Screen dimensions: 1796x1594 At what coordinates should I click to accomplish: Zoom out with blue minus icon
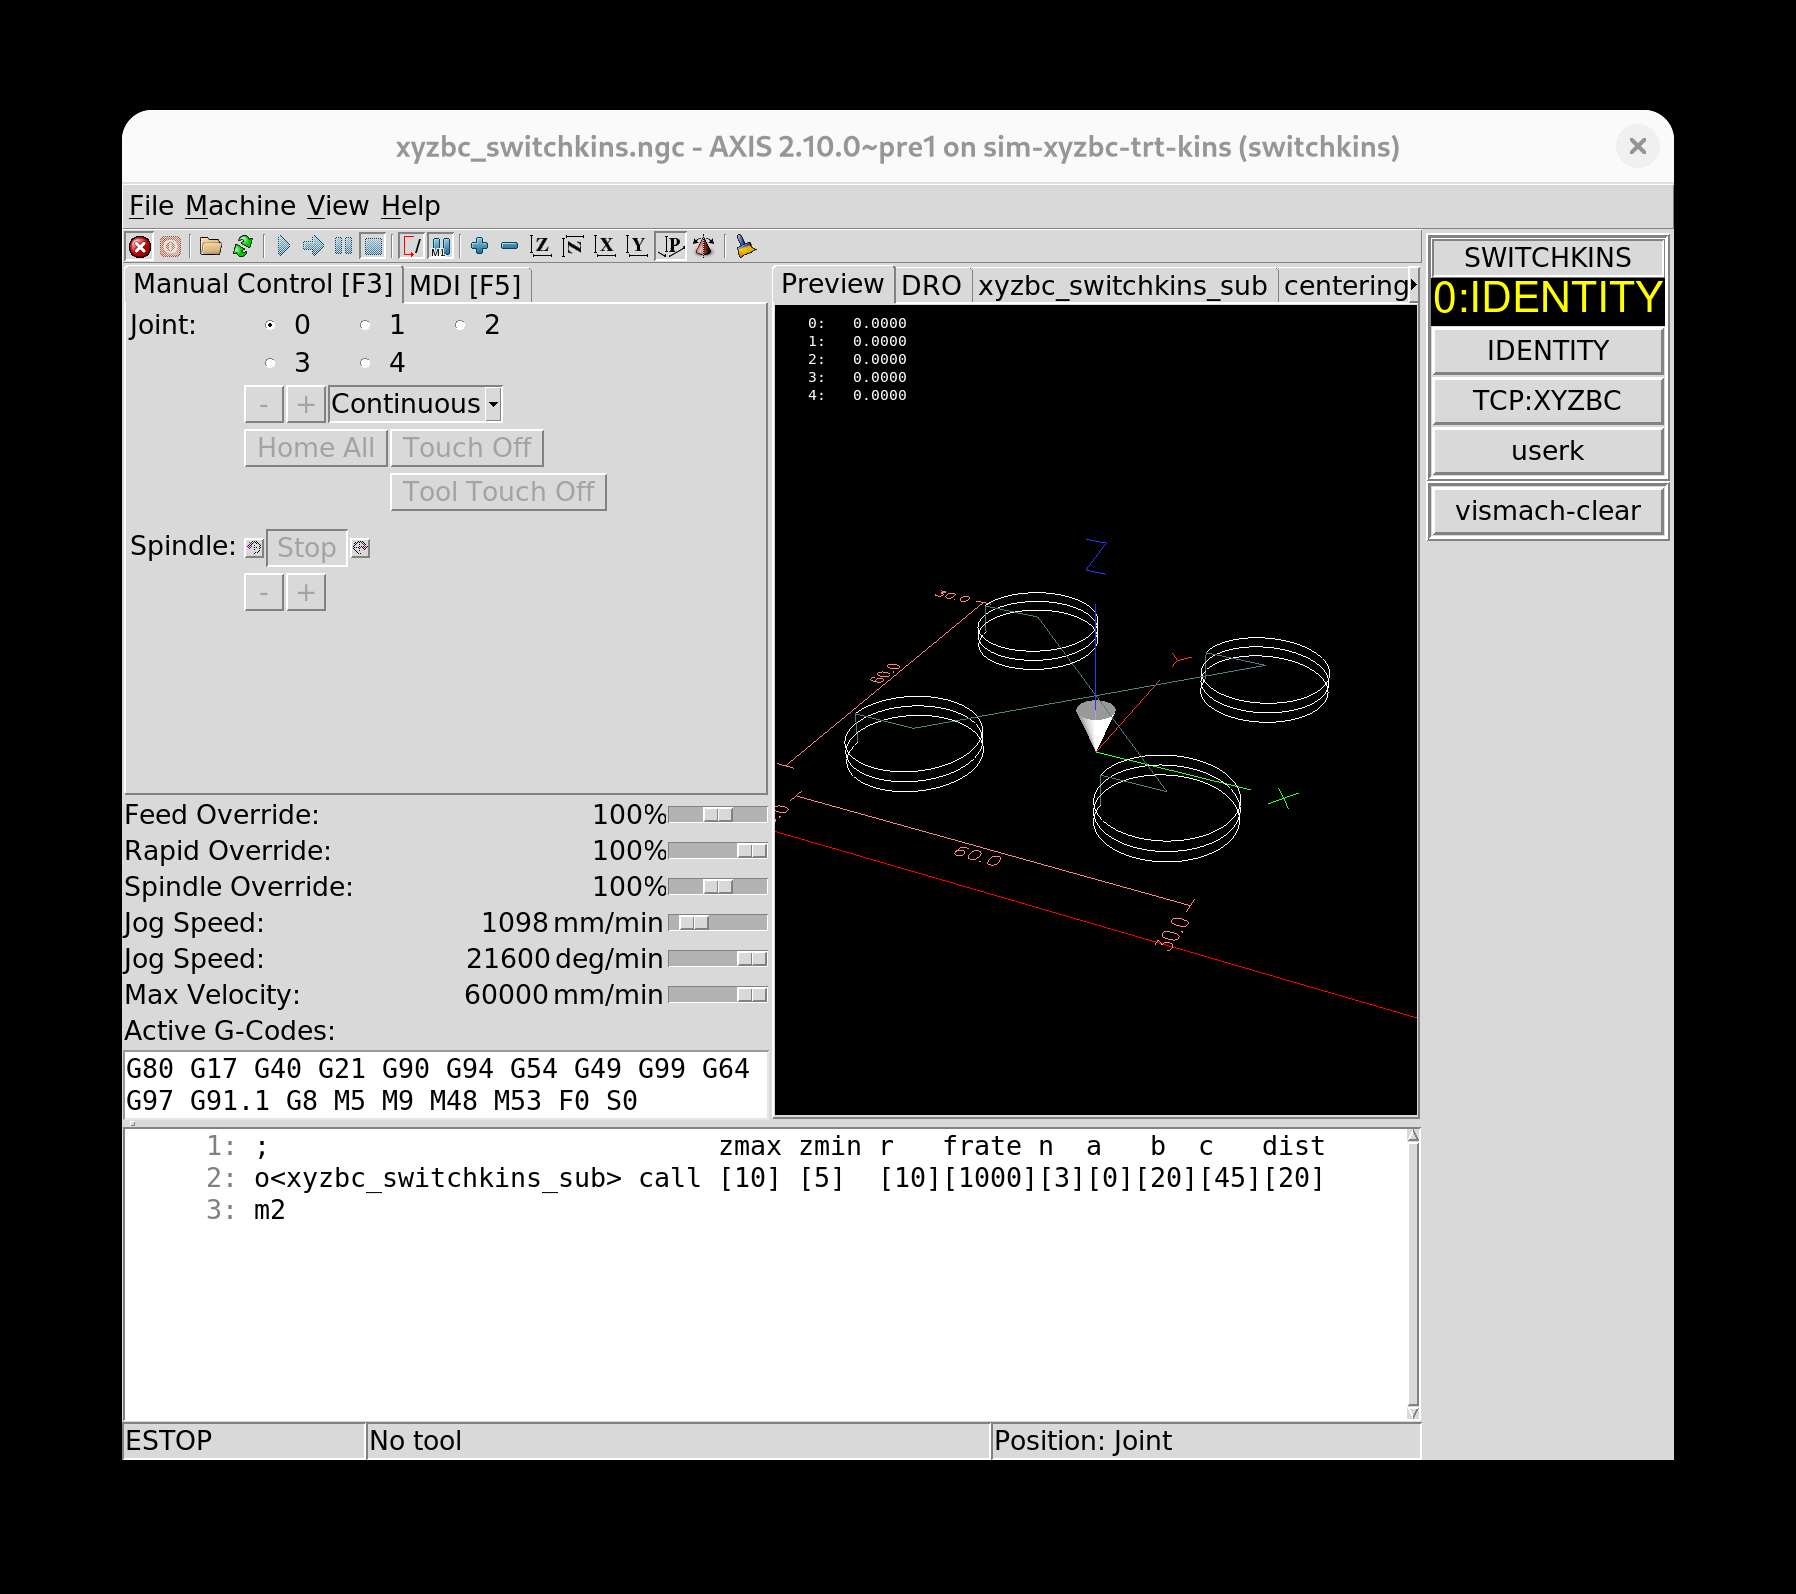coord(509,246)
